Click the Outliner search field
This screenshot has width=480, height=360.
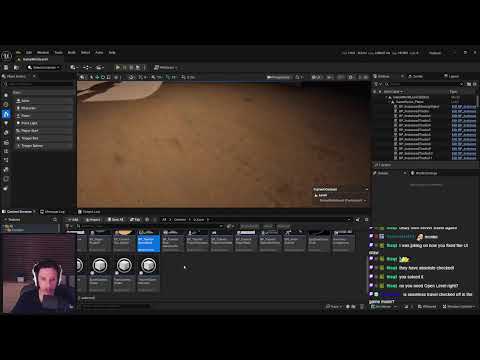(x=425, y=84)
